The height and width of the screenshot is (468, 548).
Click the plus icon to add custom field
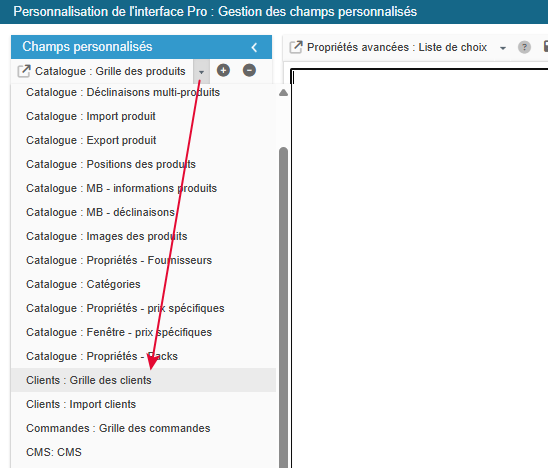[x=223, y=71]
